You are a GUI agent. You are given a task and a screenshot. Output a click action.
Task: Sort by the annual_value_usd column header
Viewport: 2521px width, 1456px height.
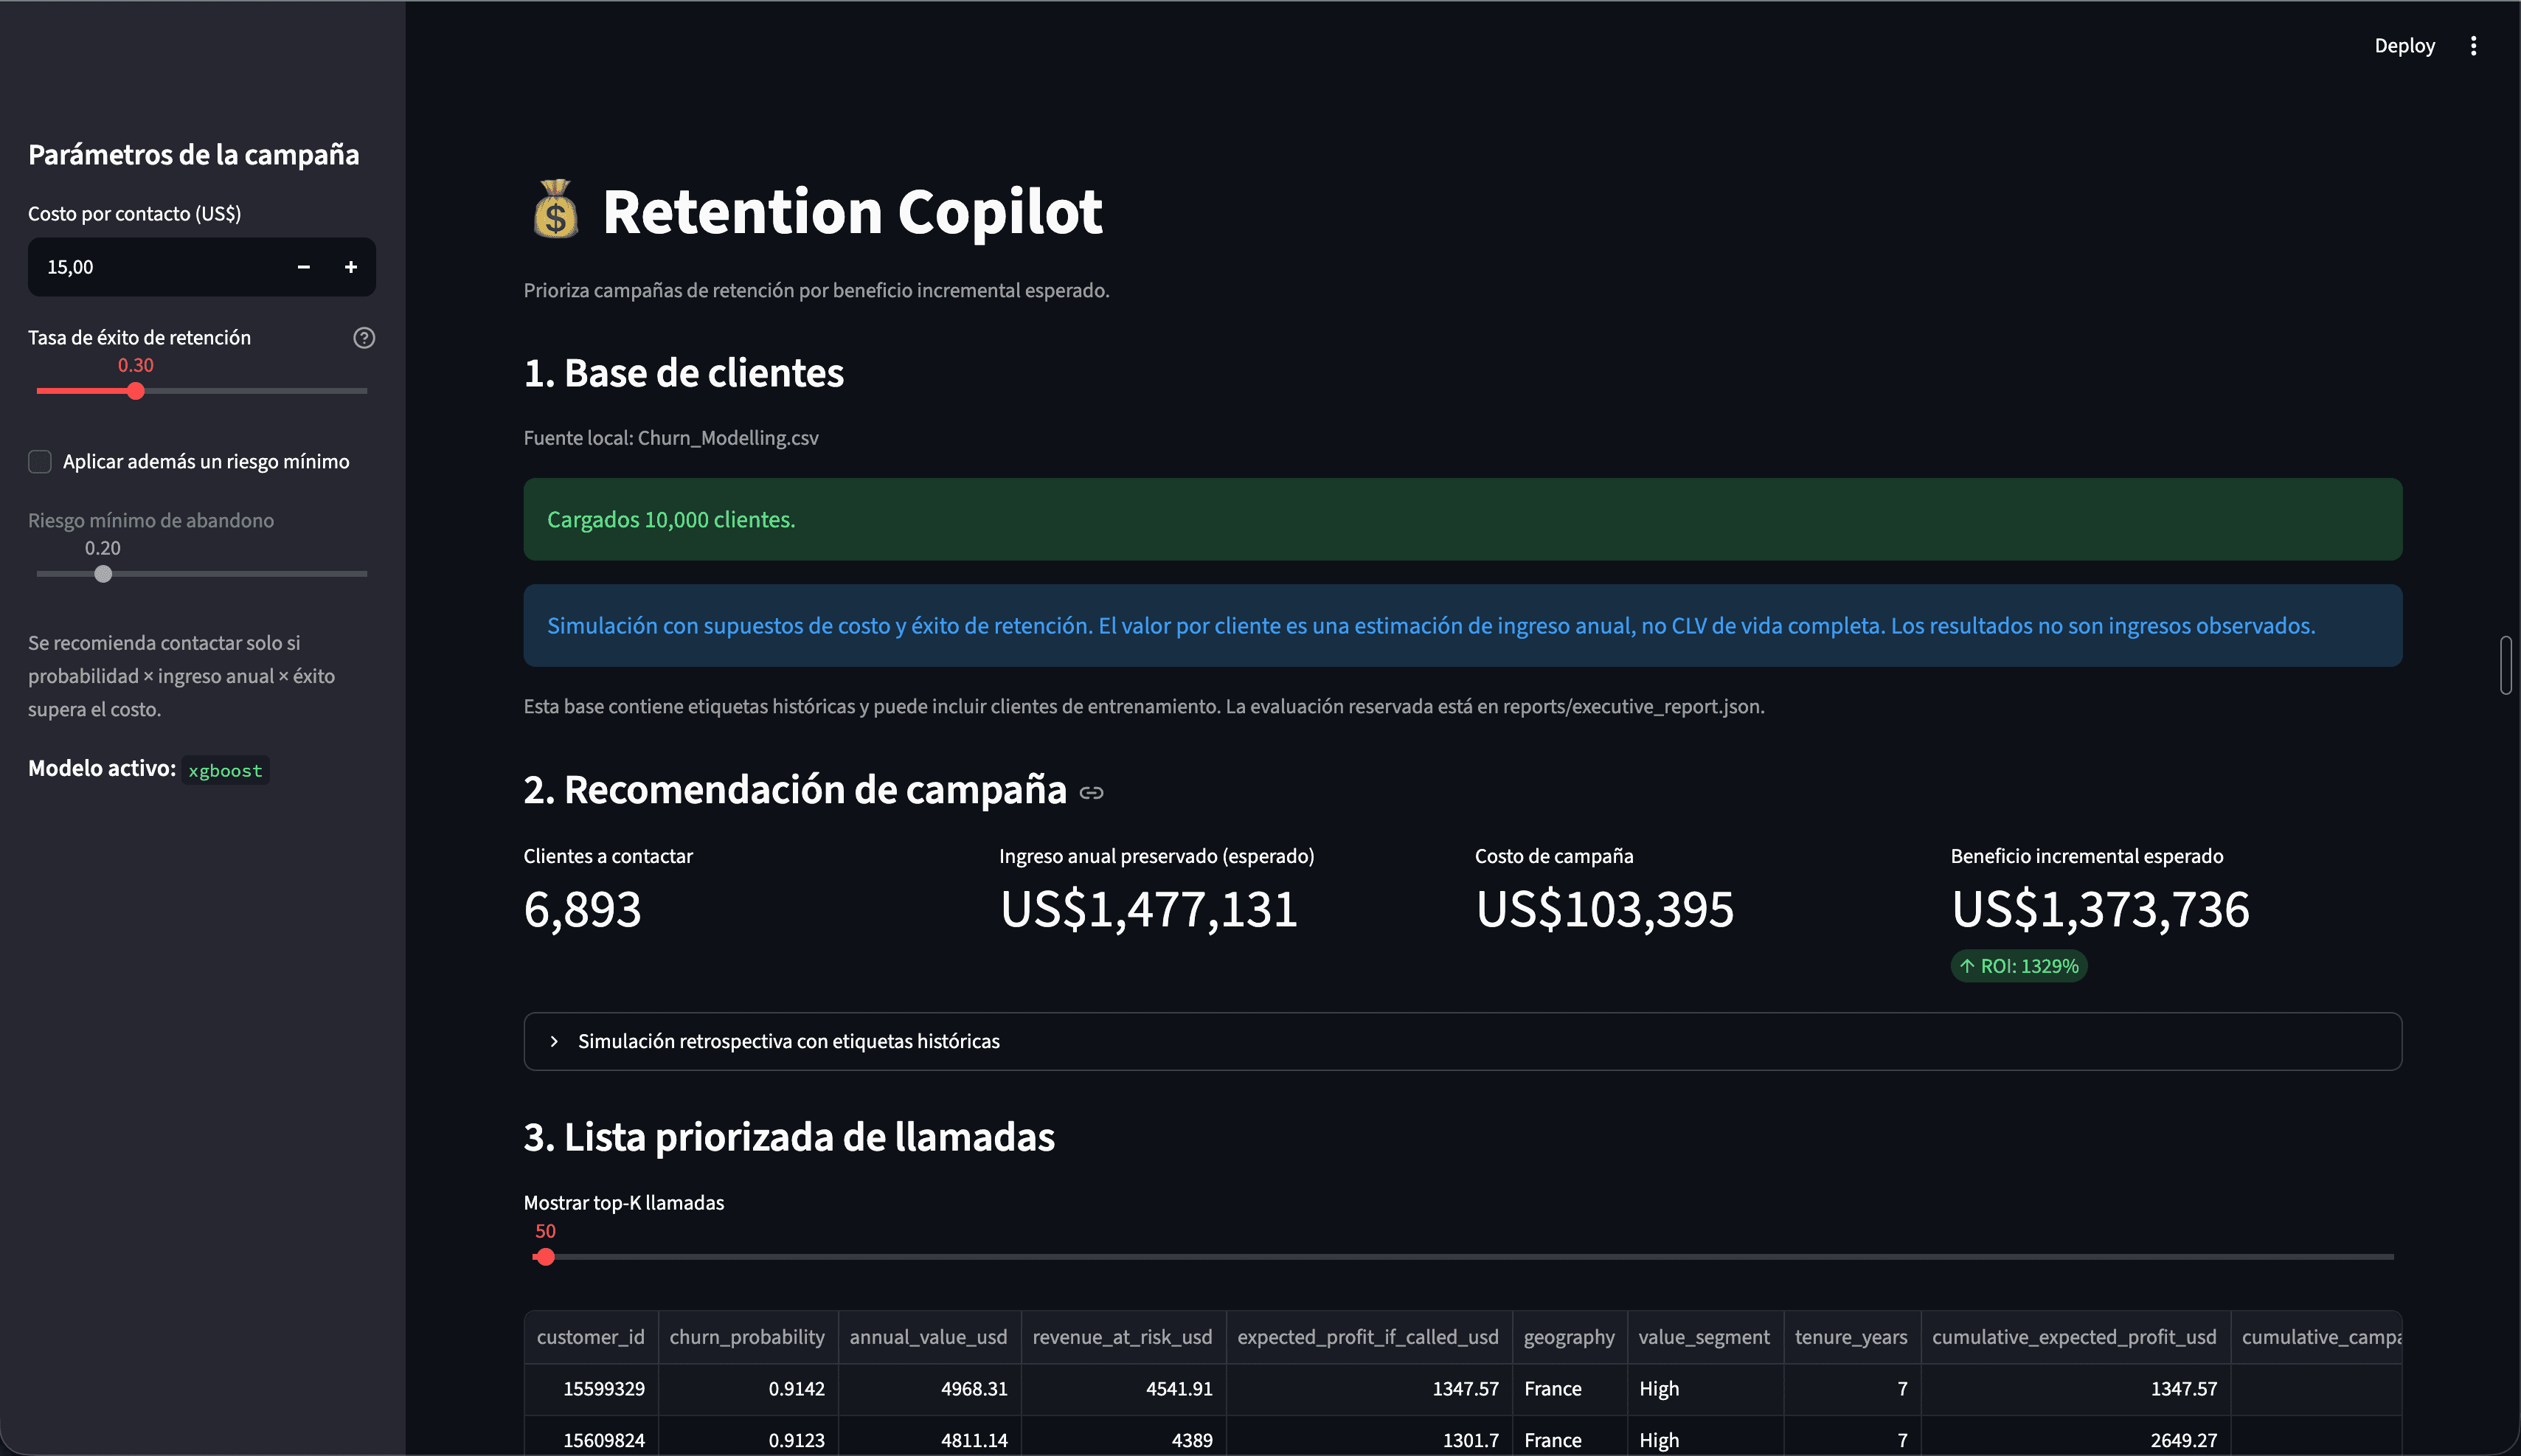click(929, 1337)
